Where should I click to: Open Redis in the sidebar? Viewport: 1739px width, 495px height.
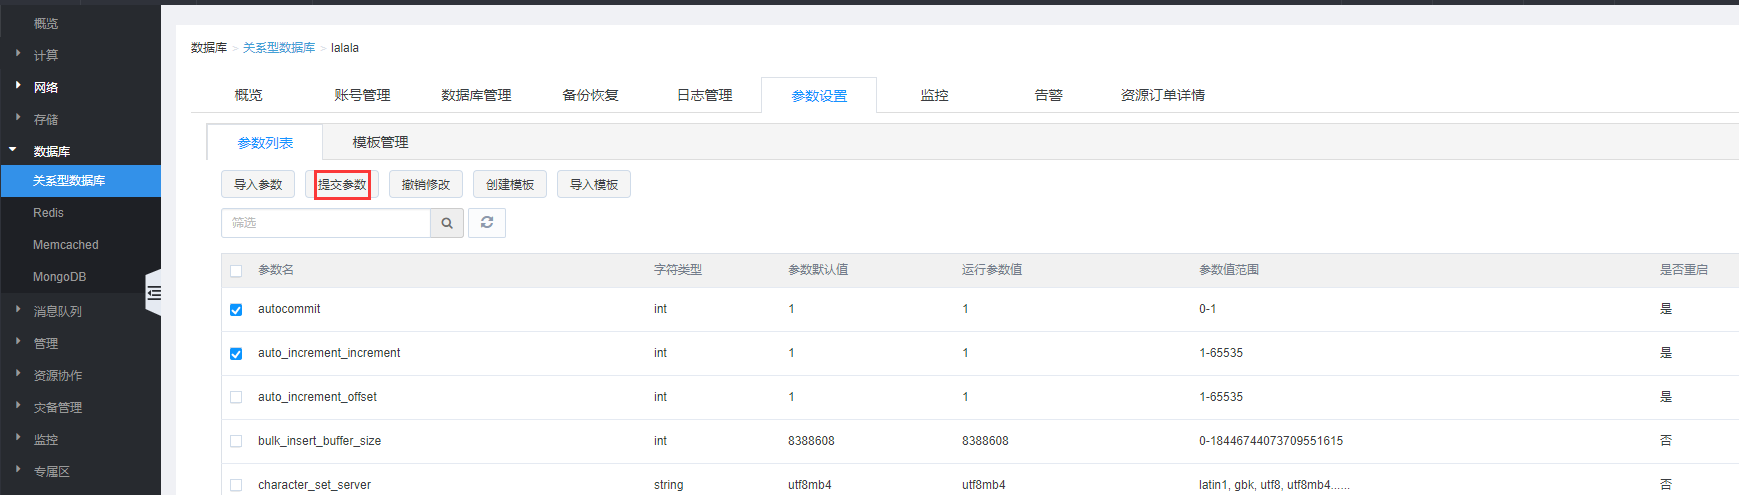click(x=48, y=213)
